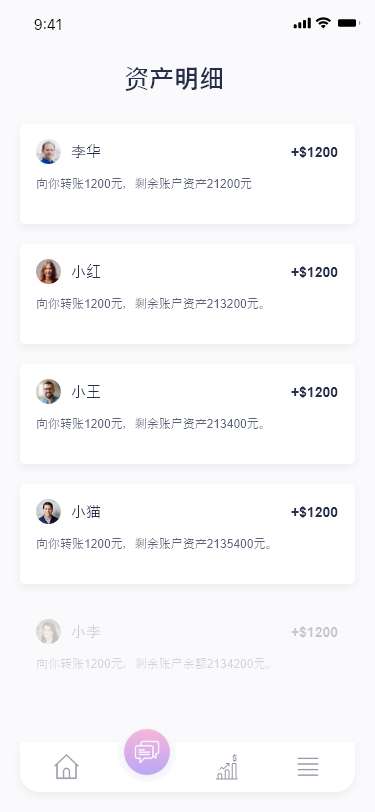Open the 李华 transfer record card
Screen dimensions: 375x812
pos(188,173)
